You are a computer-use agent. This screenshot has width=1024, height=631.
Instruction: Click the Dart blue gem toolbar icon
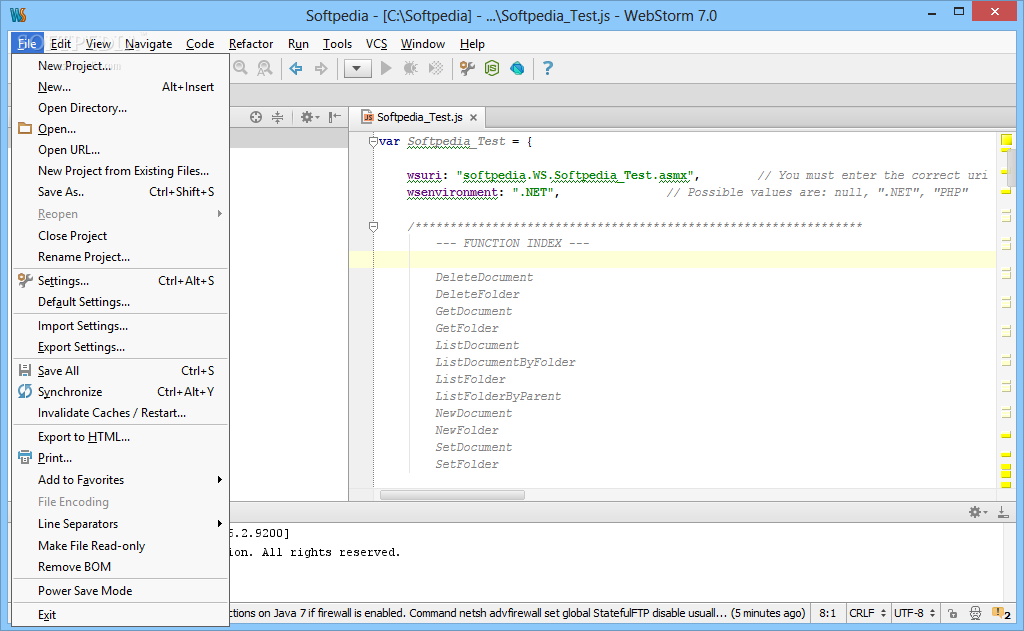coord(517,68)
